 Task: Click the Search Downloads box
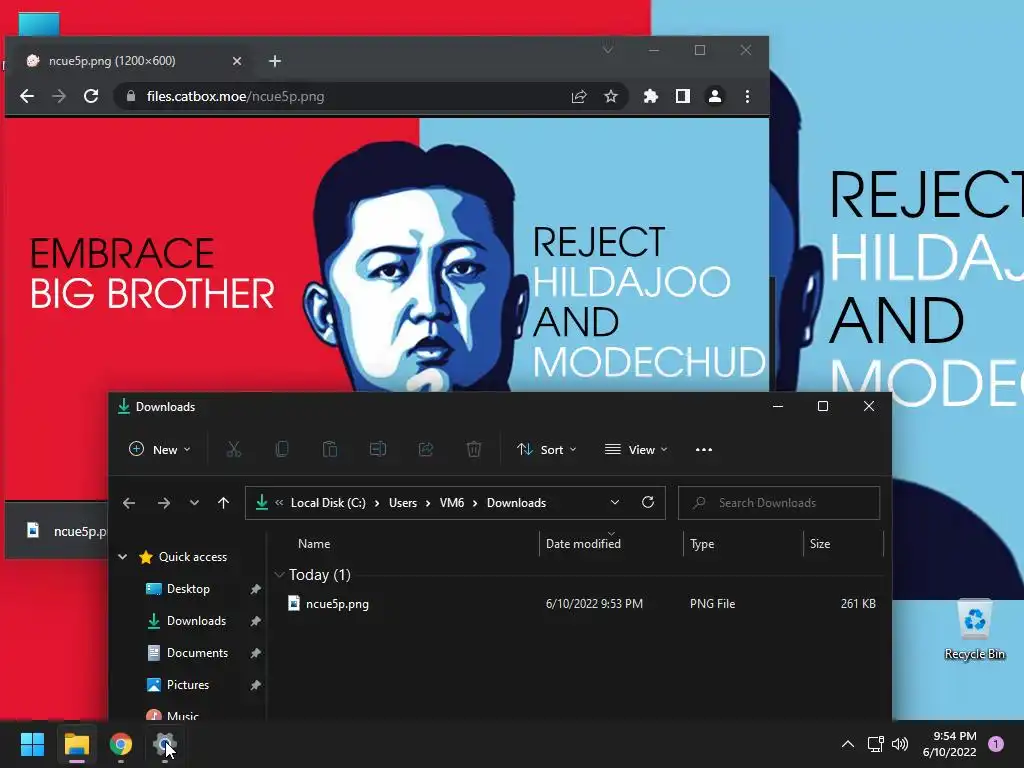click(779, 503)
